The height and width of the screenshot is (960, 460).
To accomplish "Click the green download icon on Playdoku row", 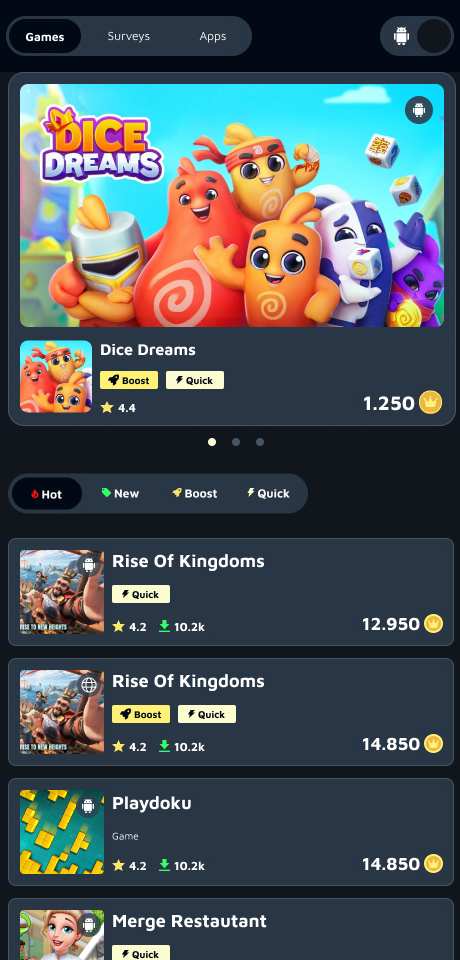I will [x=164, y=865].
